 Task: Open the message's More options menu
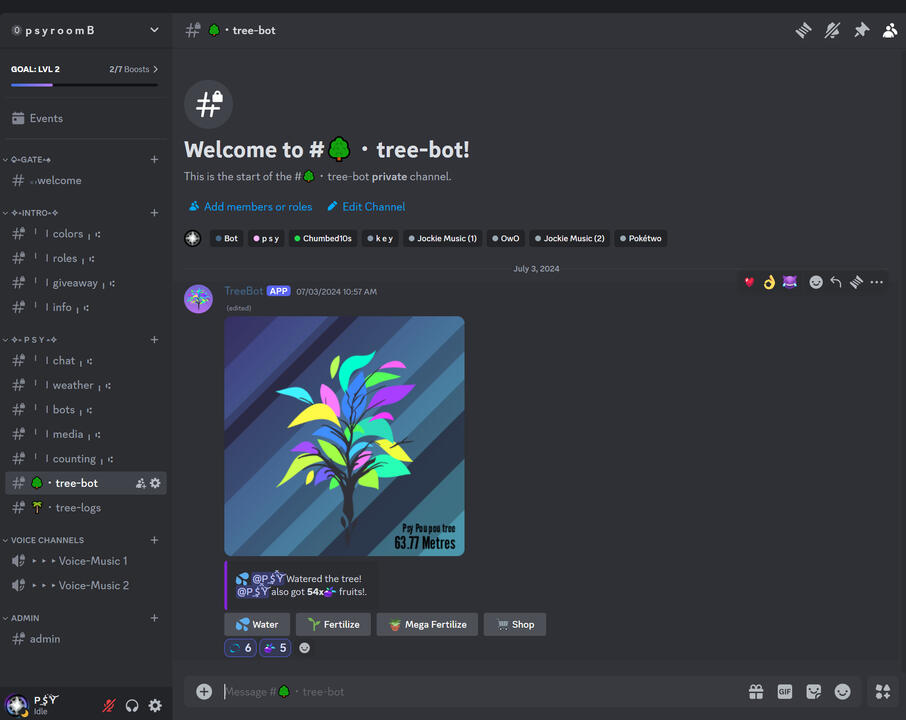877,282
